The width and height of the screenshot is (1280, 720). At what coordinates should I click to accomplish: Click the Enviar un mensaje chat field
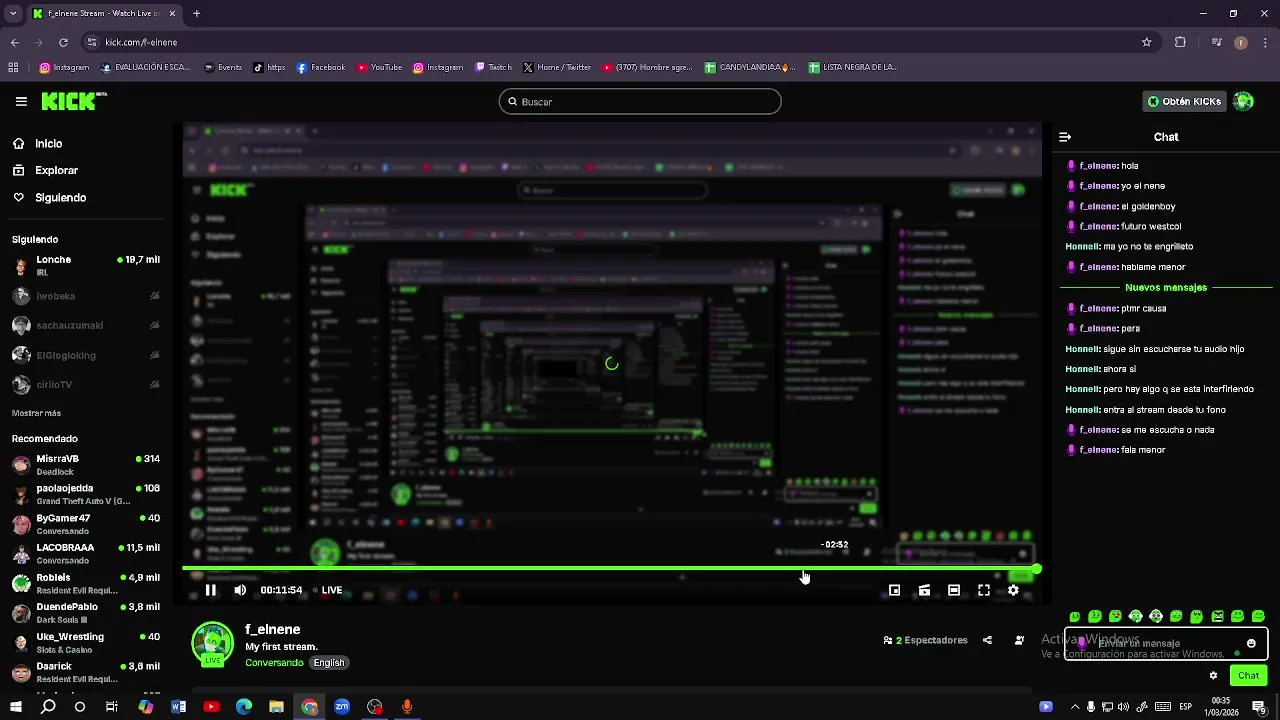coord(1165,643)
